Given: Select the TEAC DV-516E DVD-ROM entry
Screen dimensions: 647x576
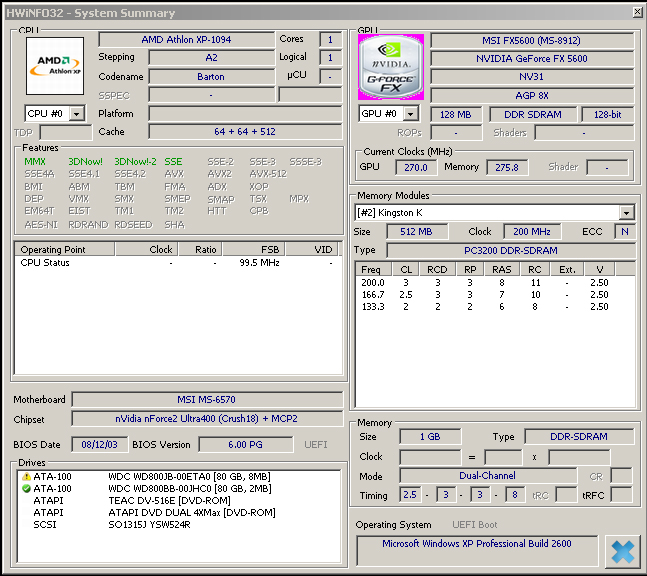Looking at the screenshot, I should 179,500.
